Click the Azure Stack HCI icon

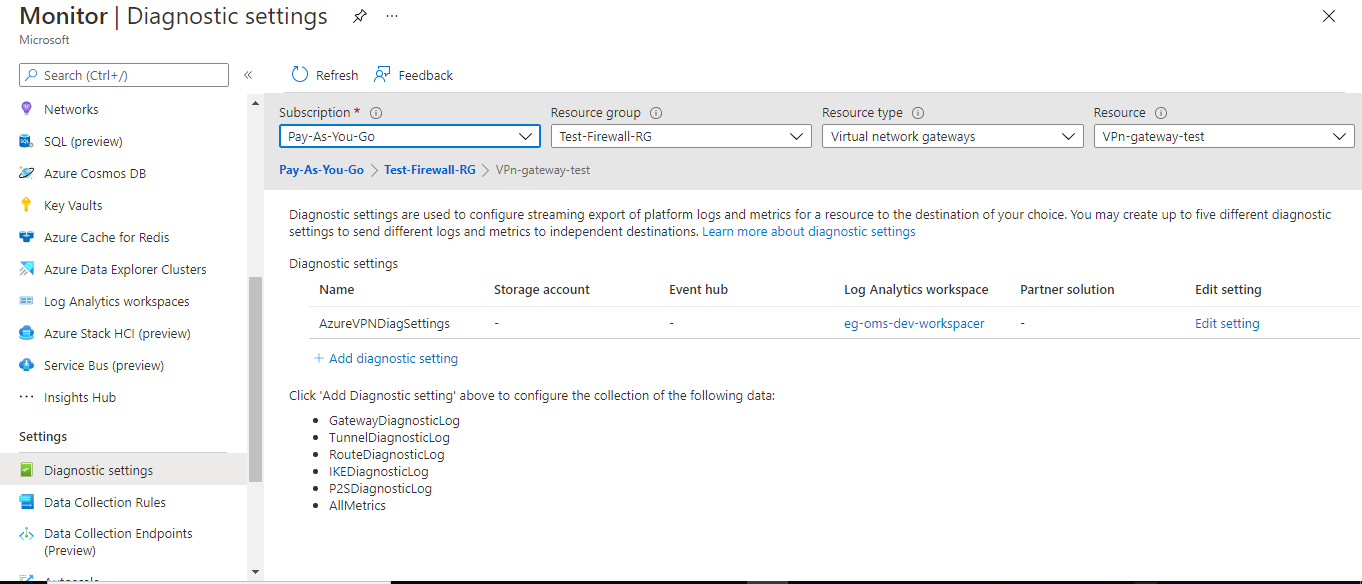point(26,333)
